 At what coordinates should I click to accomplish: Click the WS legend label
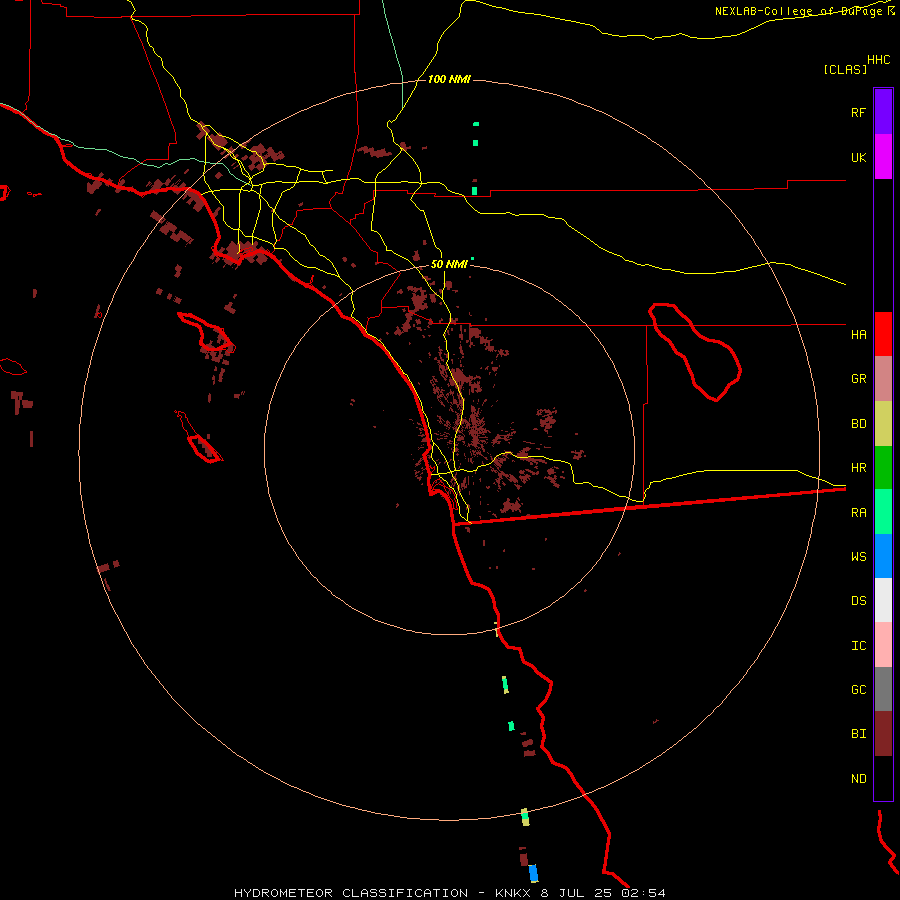(858, 556)
